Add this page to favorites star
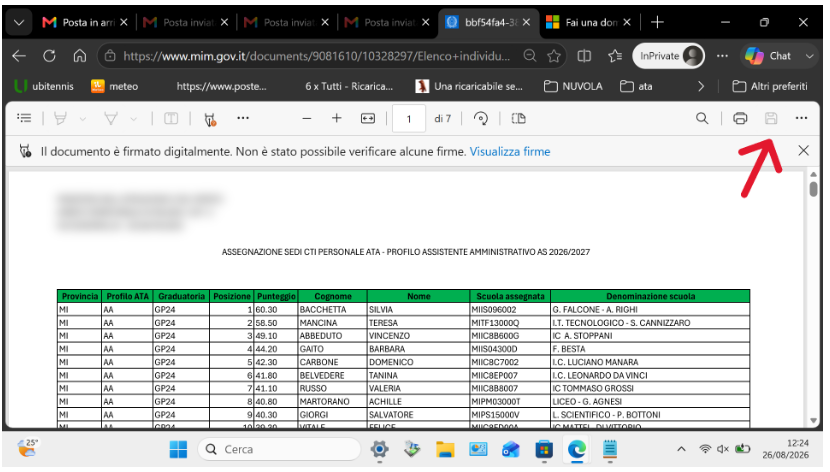Image resolution: width=830 pixels, height=472 pixels. point(554,56)
